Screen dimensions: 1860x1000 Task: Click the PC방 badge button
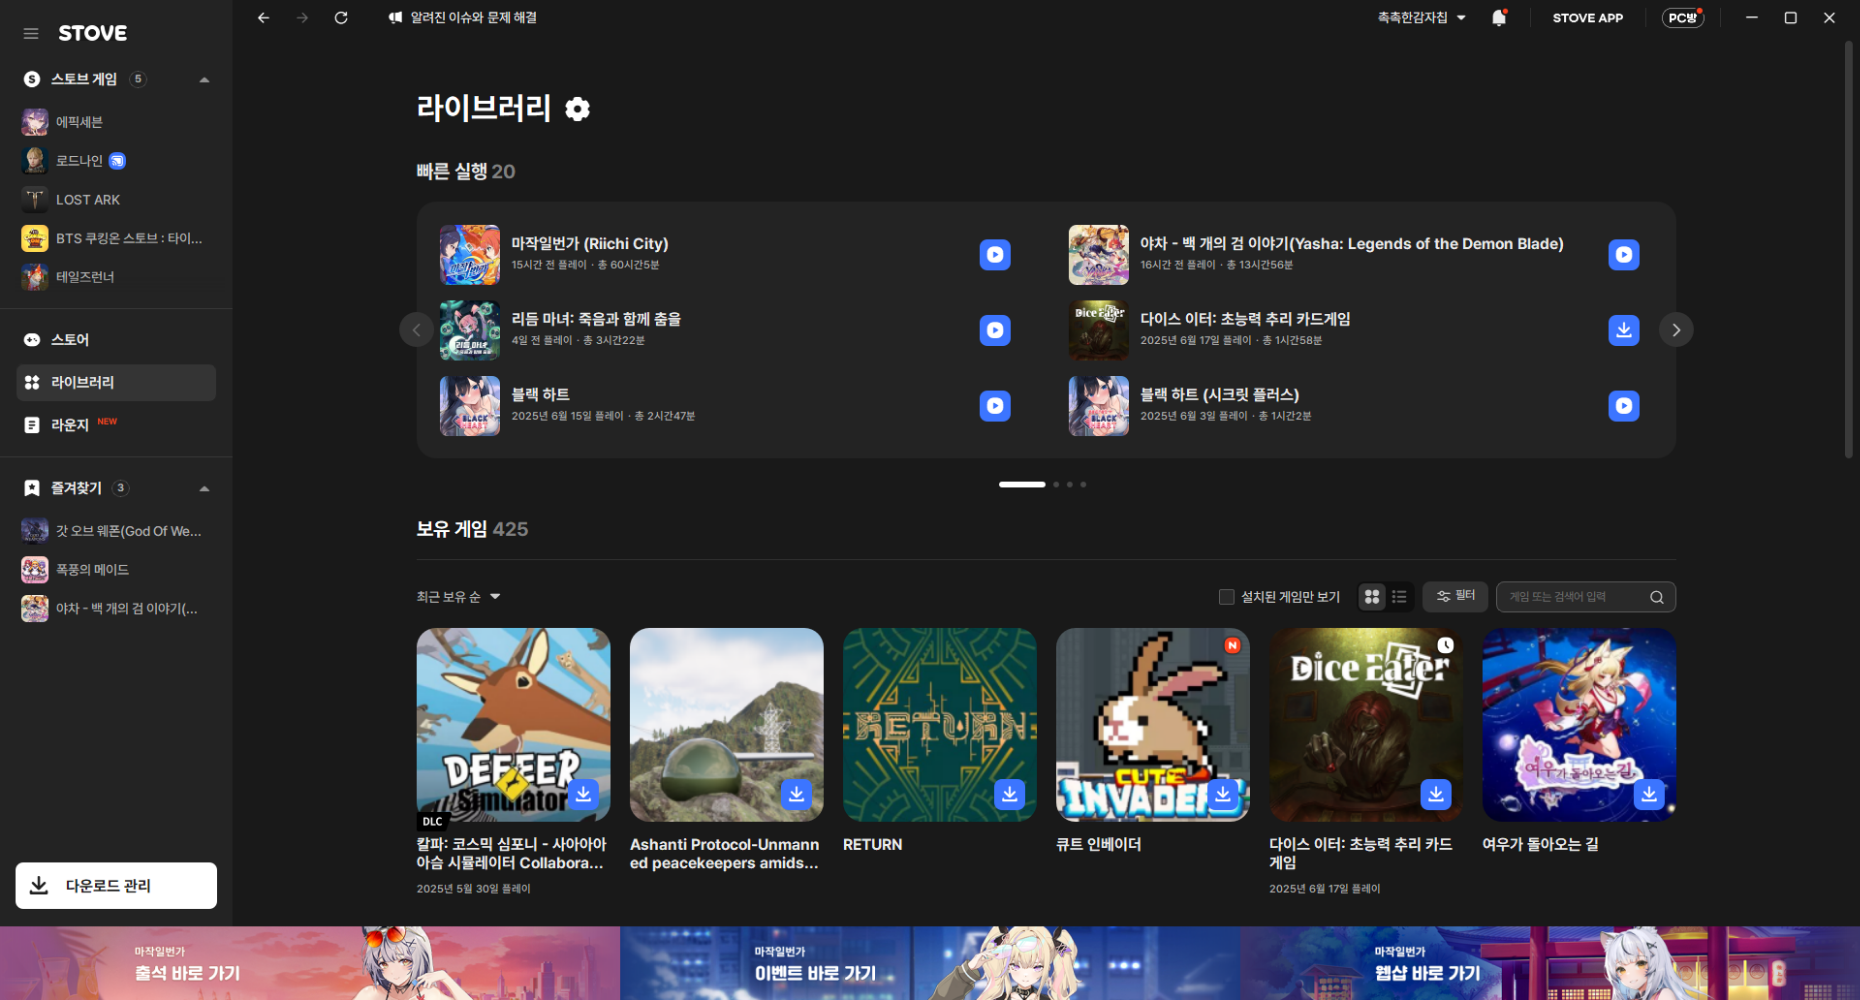tap(1683, 18)
